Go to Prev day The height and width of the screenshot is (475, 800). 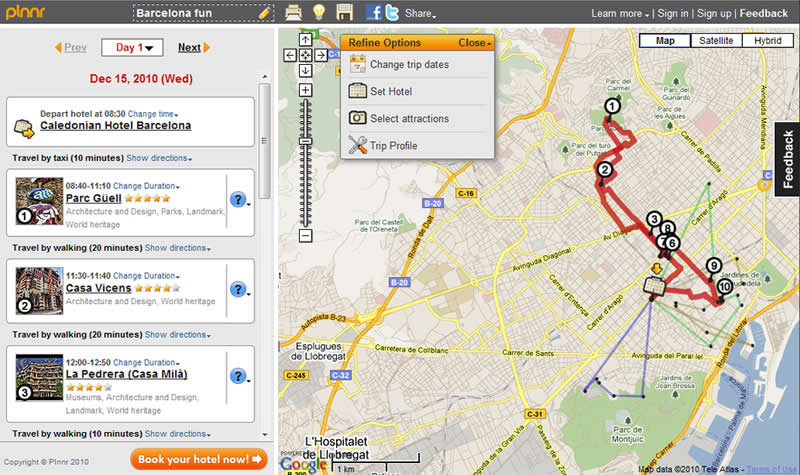[71, 47]
